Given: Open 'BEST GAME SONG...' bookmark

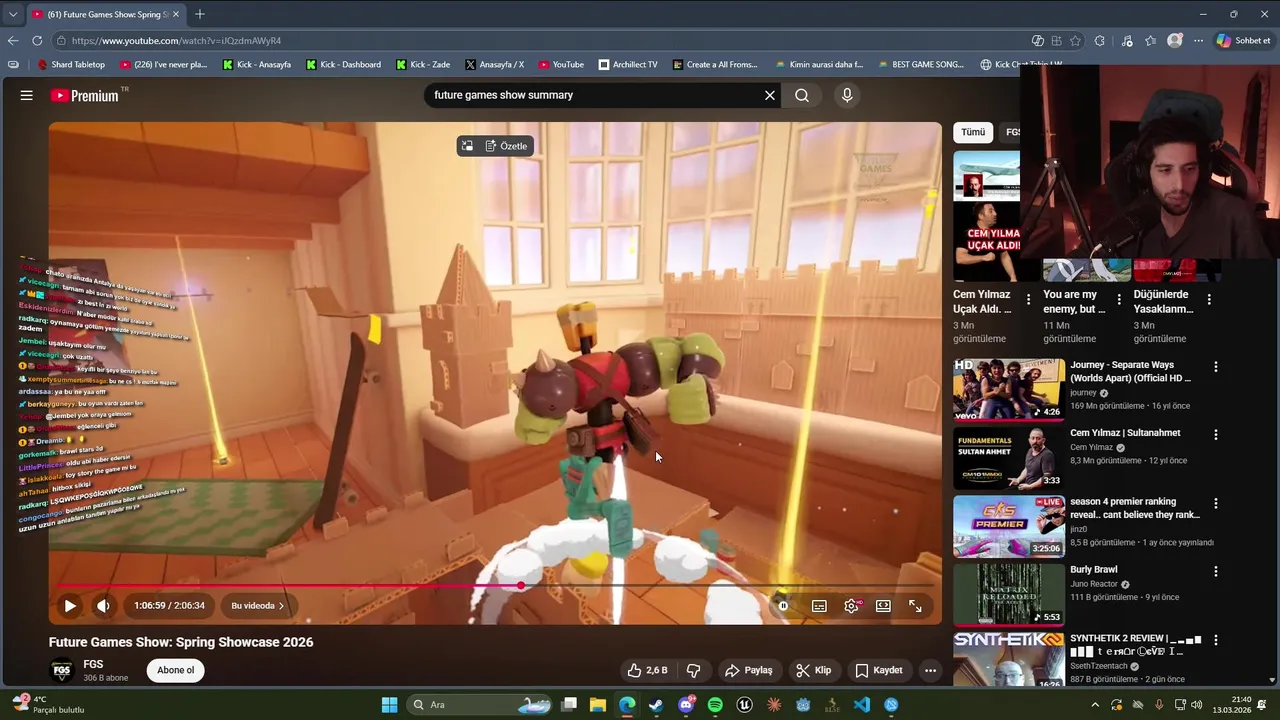Looking at the screenshot, I should 921,64.
